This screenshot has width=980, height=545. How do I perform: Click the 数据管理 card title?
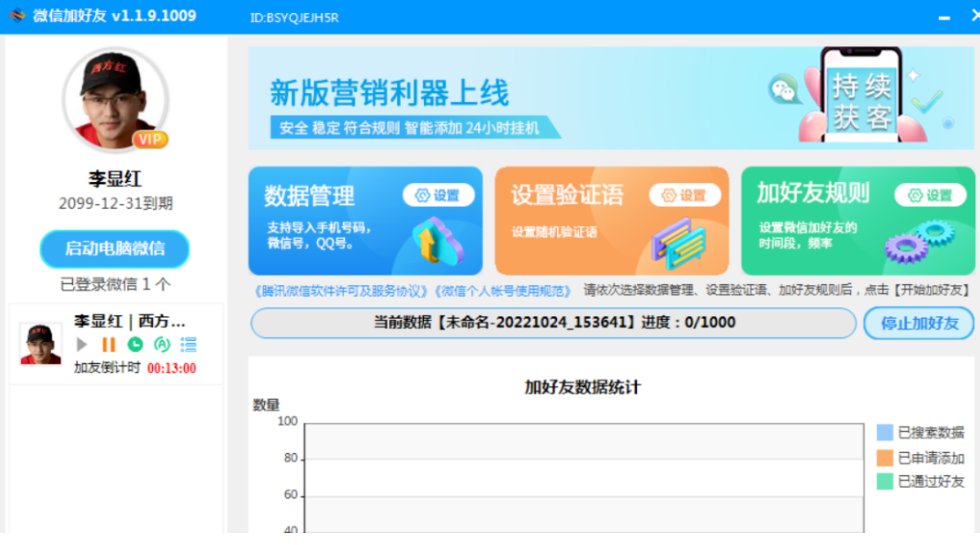[x=309, y=196]
